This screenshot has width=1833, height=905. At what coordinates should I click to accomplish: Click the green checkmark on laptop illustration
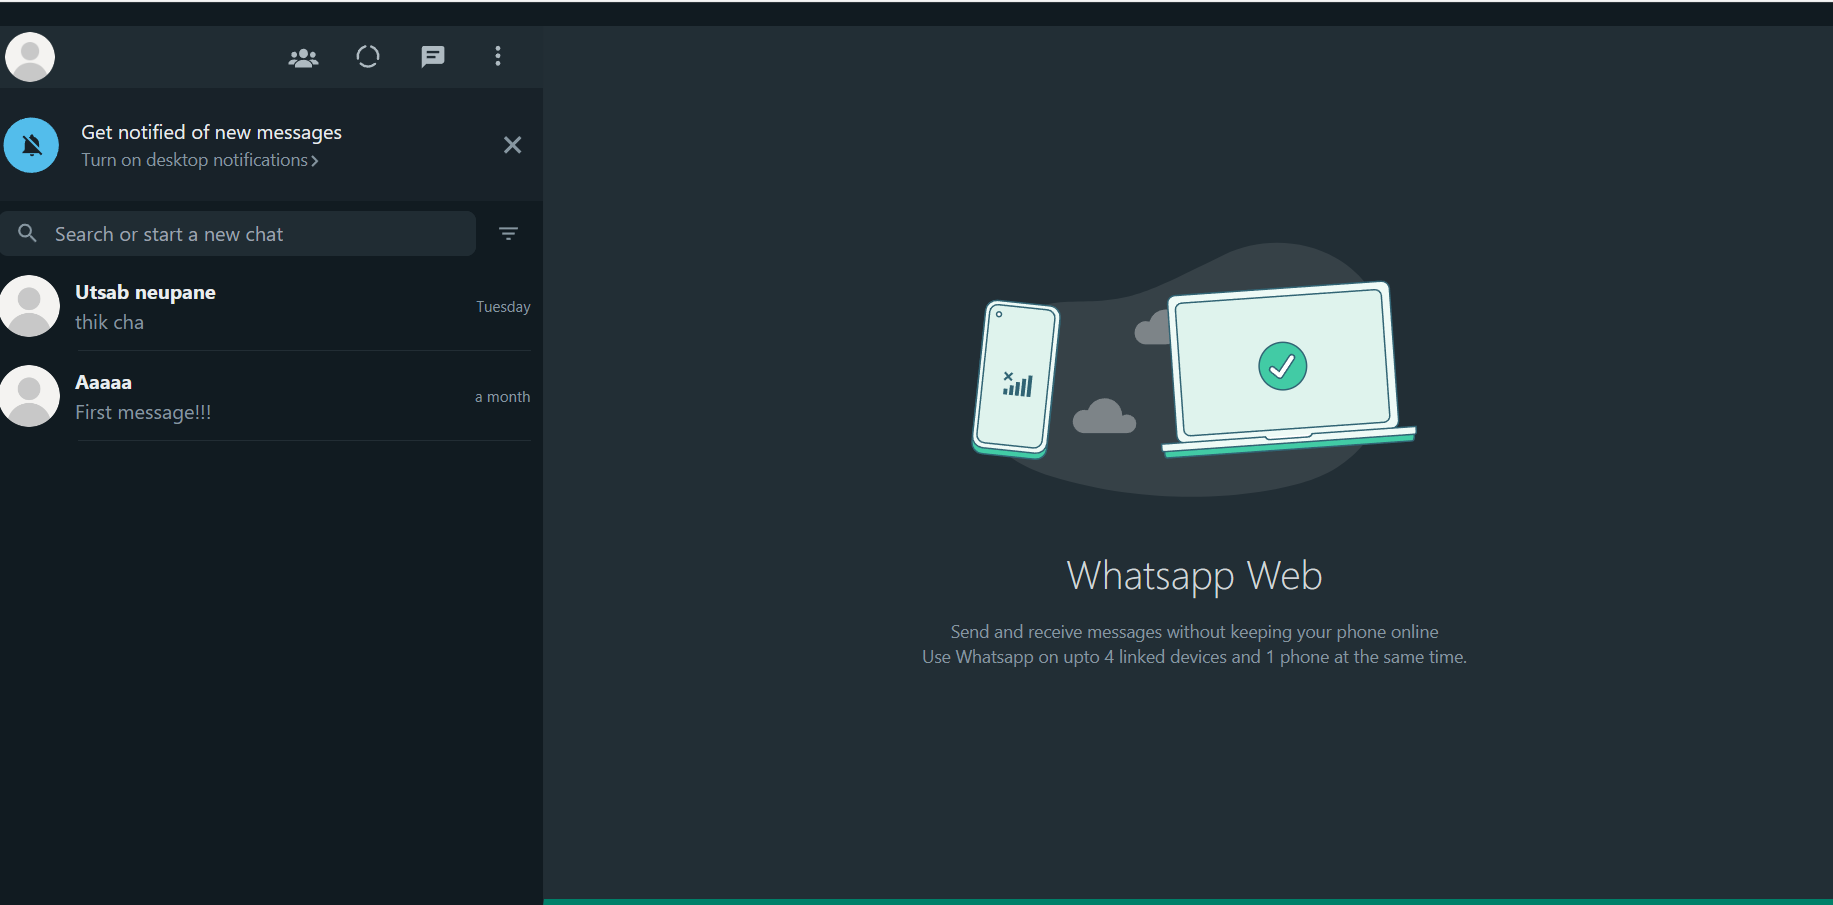click(x=1282, y=366)
